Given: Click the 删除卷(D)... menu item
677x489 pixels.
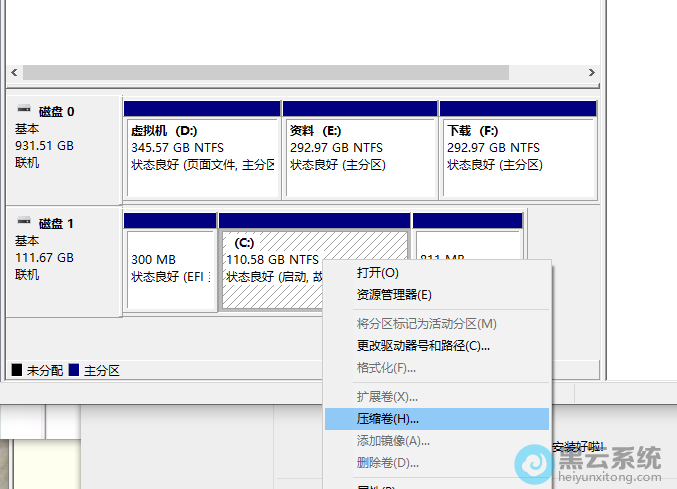Looking at the screenshot, I should (387, 463).
